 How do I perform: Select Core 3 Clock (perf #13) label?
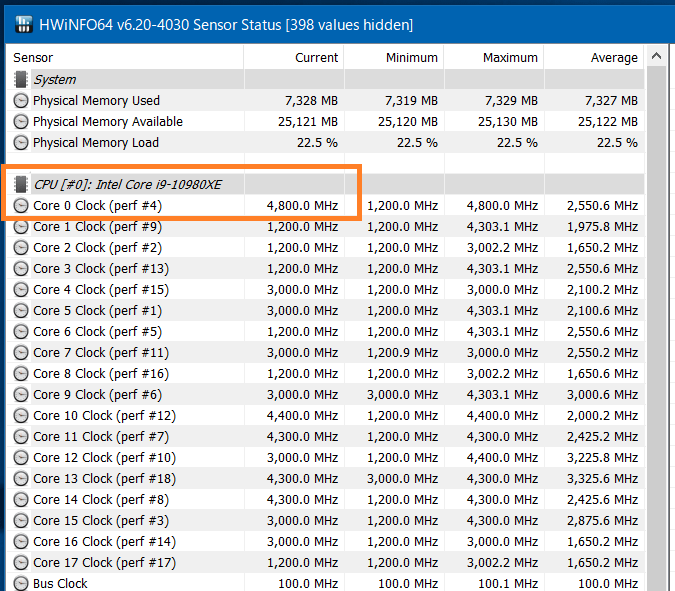point(101,269)
